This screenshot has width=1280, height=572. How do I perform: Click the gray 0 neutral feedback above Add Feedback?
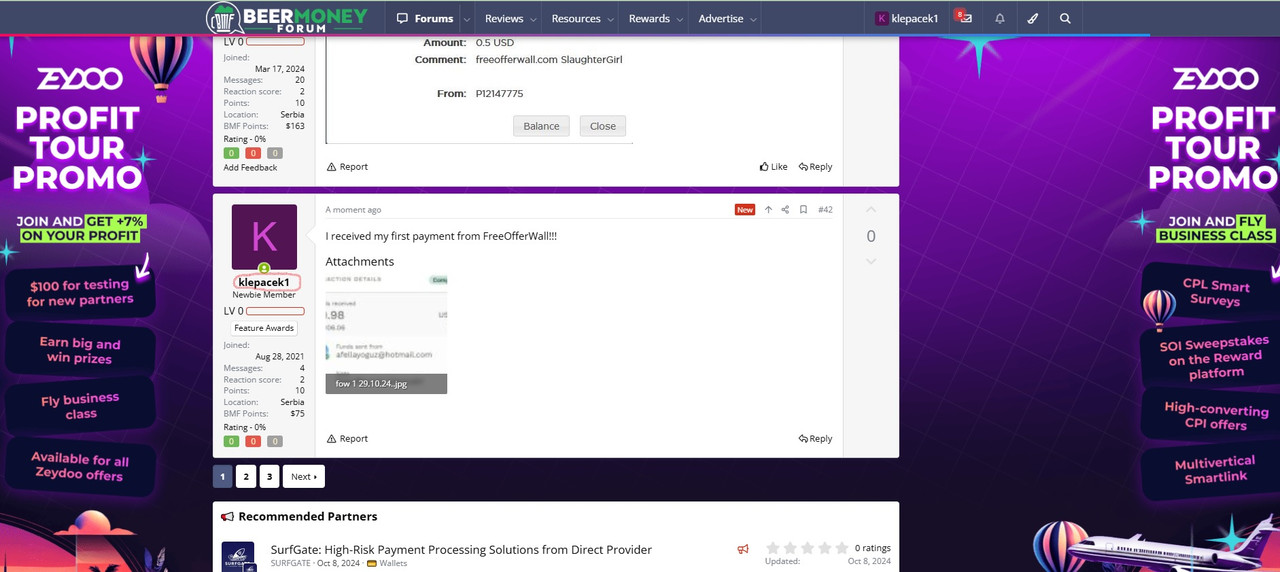(275, 153)
